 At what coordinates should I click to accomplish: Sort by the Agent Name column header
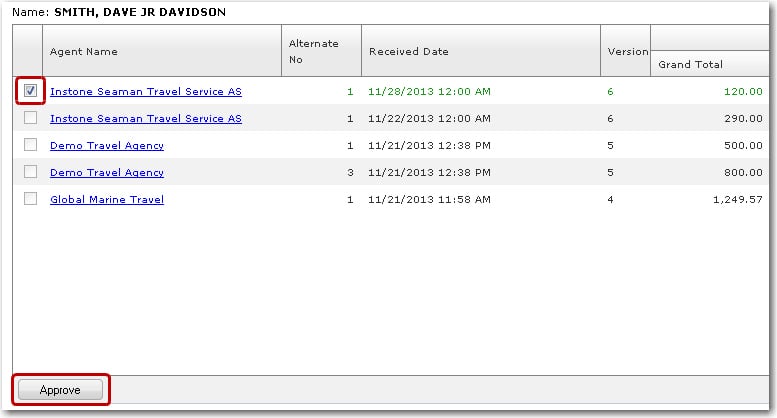pyautogui.click(x=84, y=51)
